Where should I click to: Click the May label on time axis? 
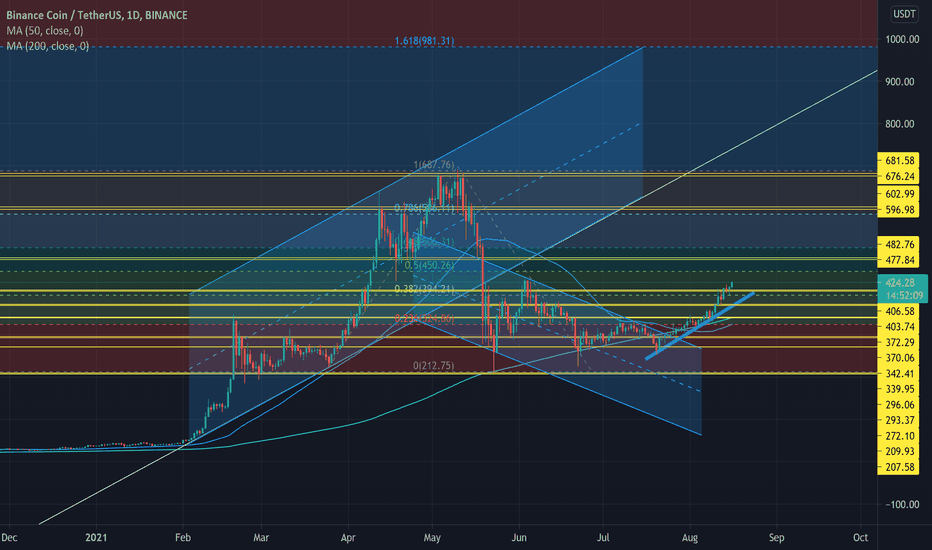point(432,538)
